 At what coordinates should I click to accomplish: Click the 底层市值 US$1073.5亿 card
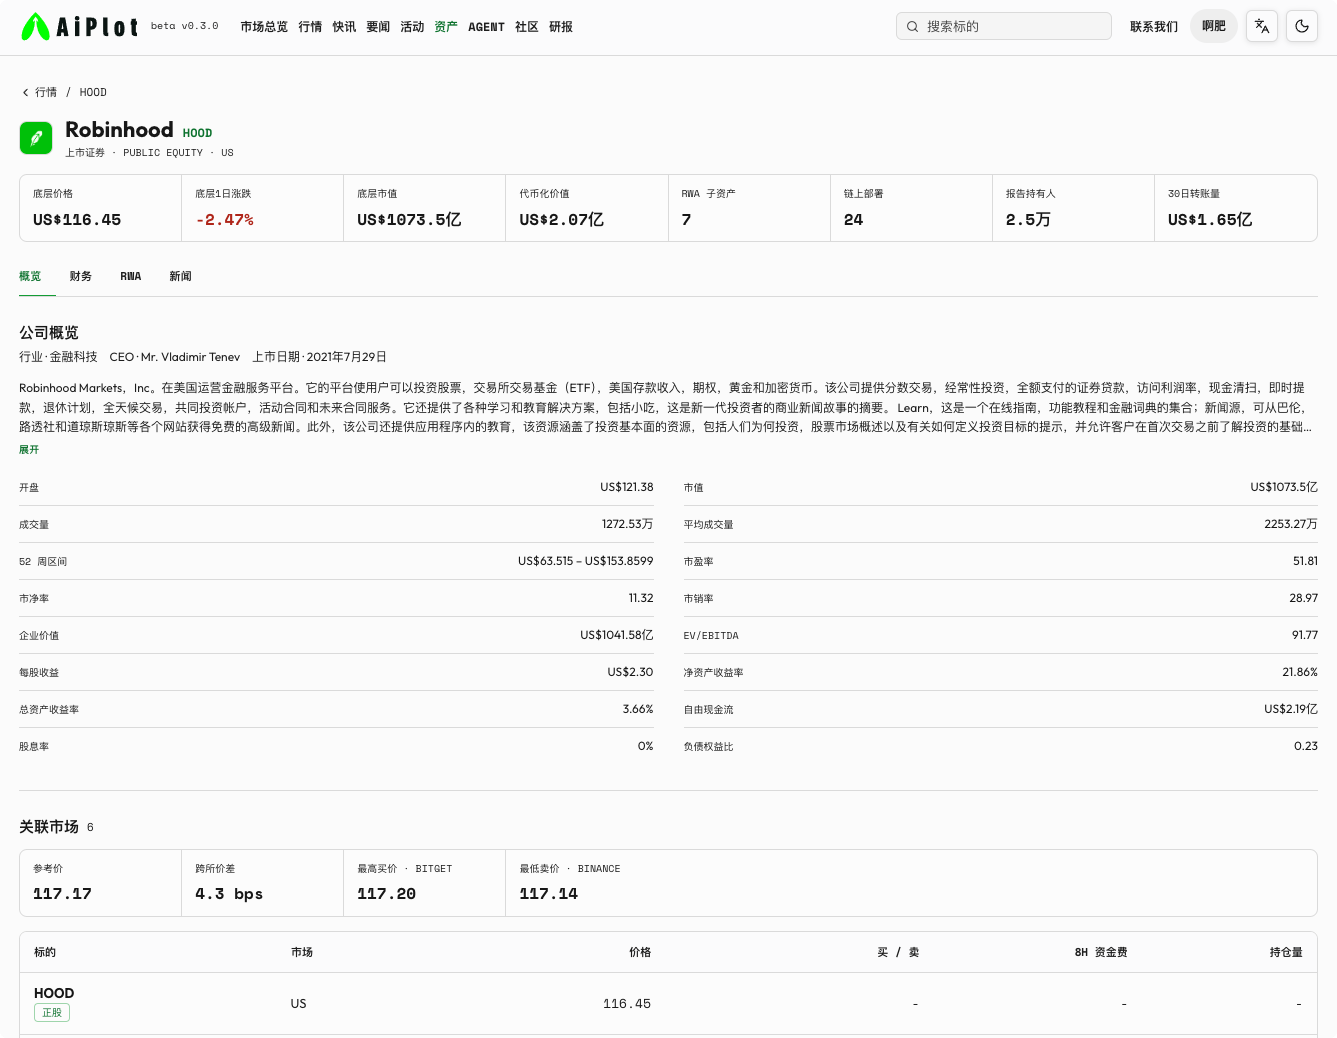pos(425,208)
